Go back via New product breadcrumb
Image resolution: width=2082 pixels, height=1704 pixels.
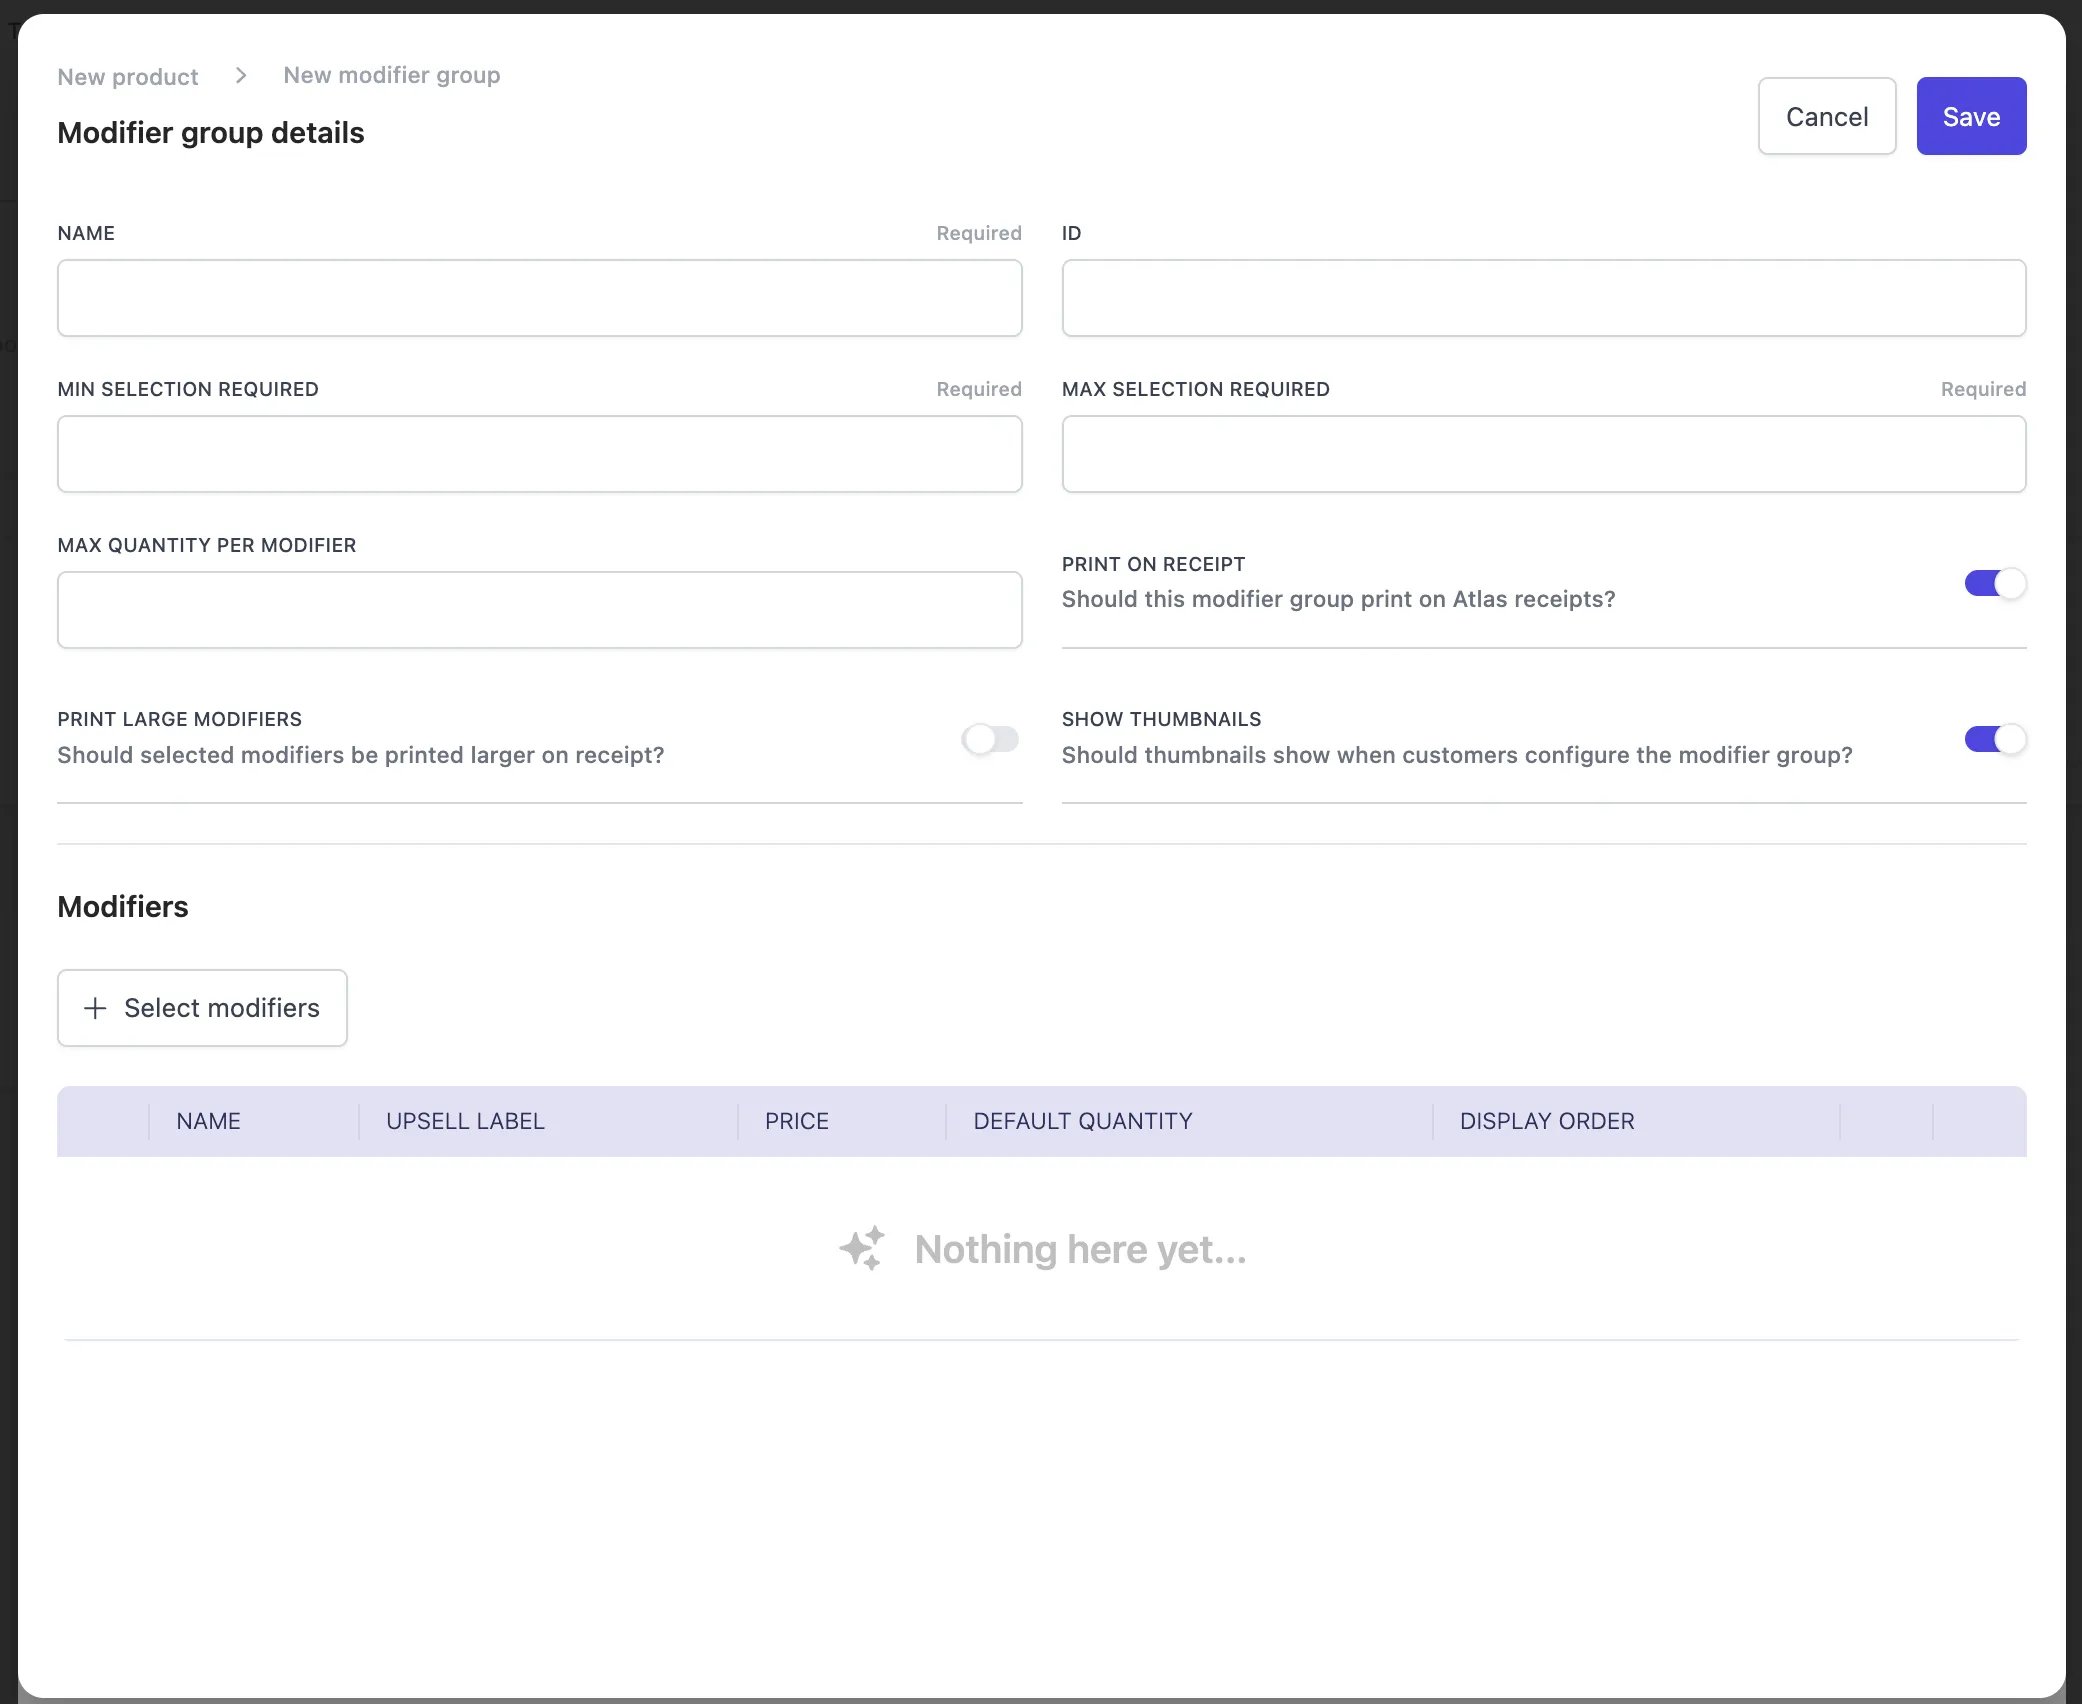[x=128, y=77]
